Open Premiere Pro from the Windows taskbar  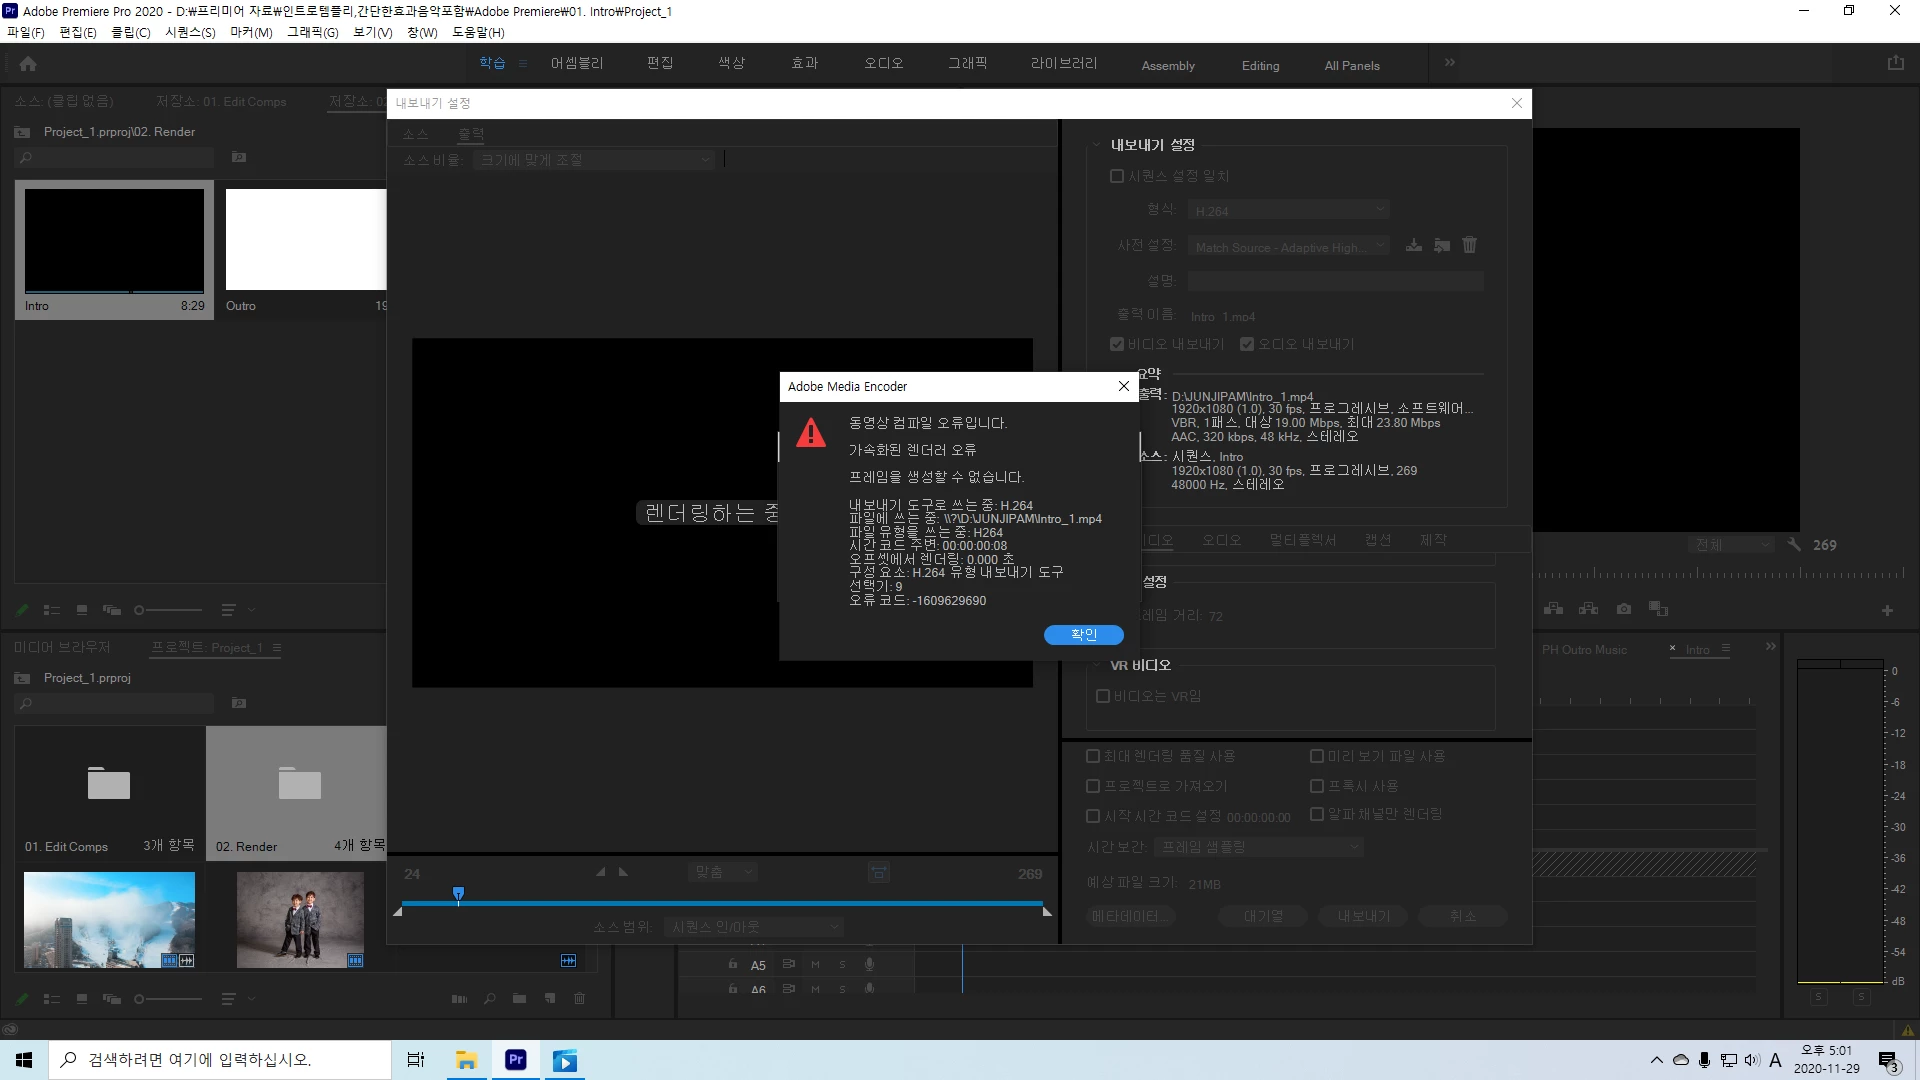(x=516, y=1060)
